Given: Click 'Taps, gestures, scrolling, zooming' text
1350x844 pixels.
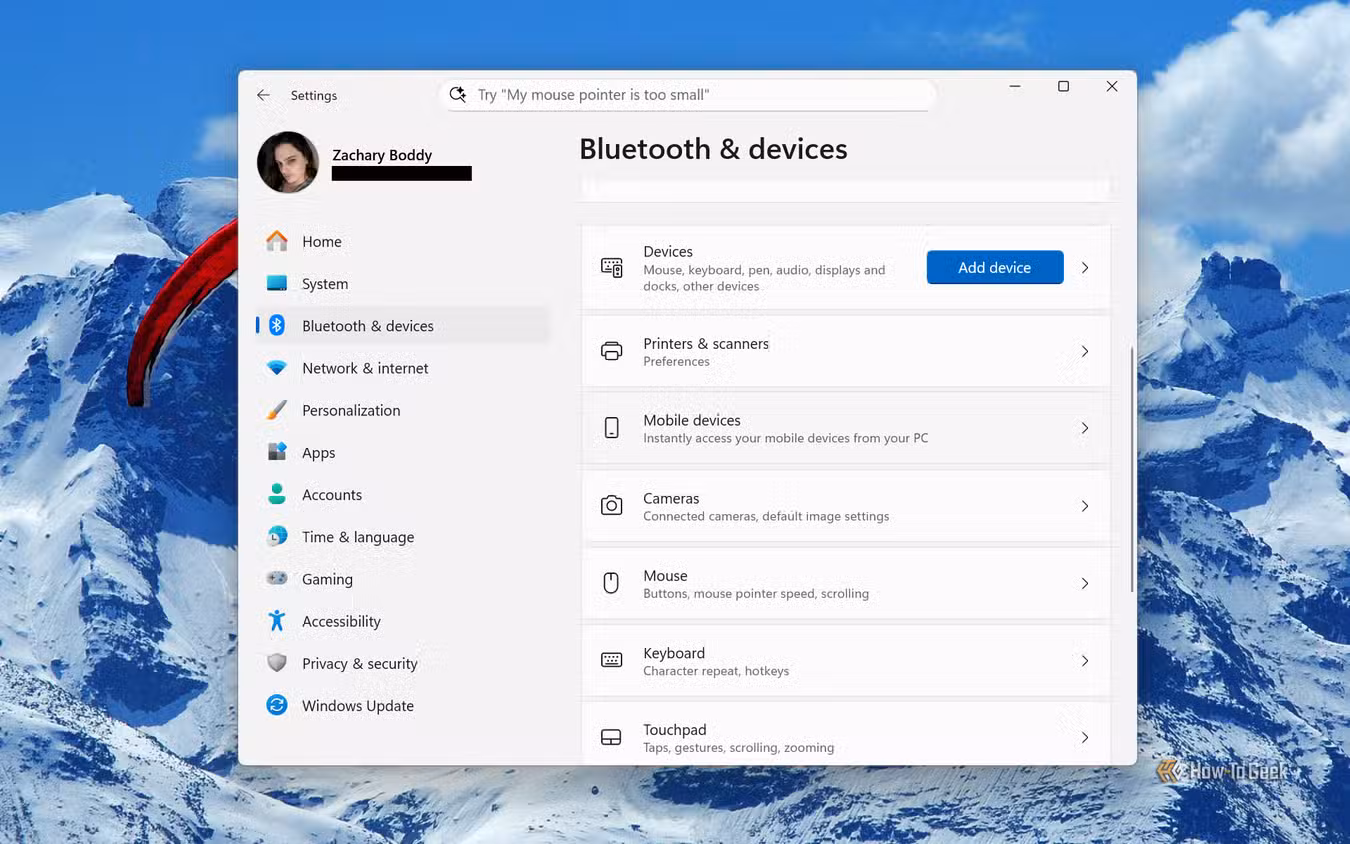Looking at the screenshot, I should point(739,748).
